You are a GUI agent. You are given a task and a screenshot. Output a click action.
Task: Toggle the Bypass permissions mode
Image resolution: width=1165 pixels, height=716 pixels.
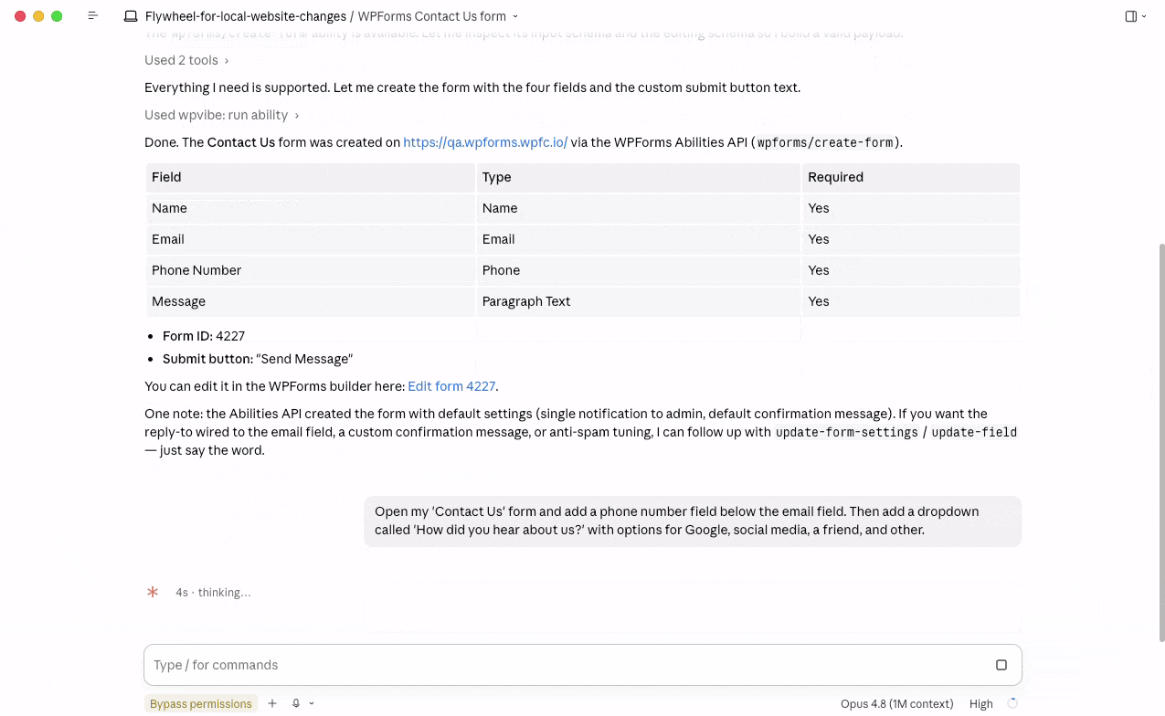coord(201,703)
